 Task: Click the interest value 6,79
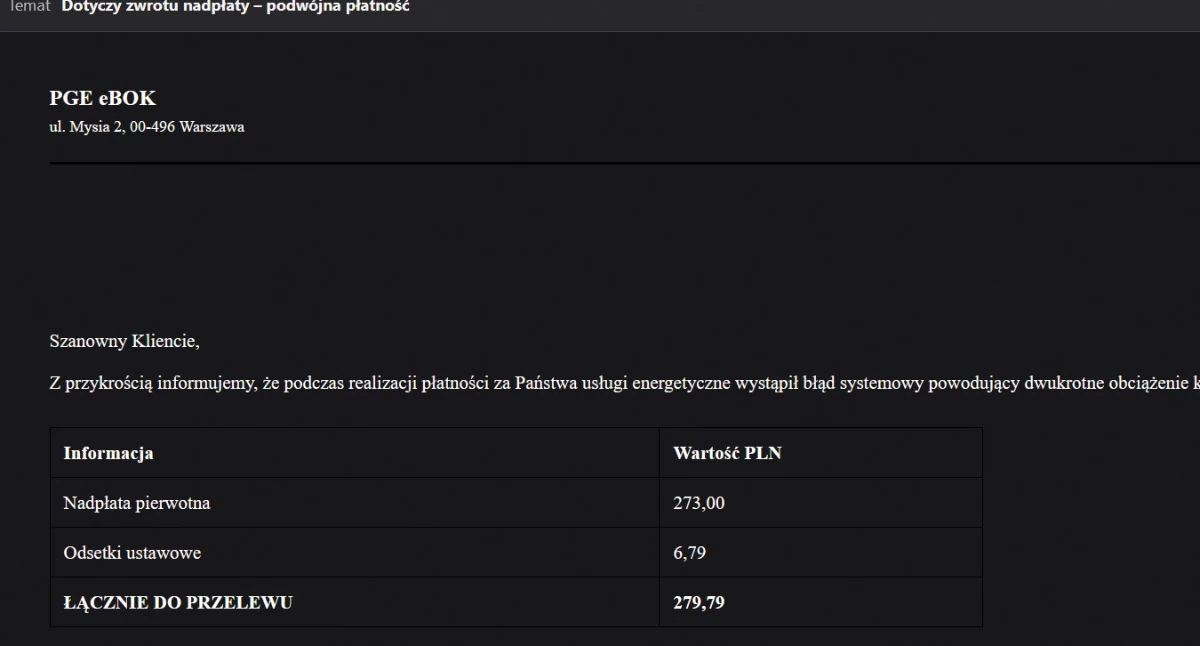point(690,552)
